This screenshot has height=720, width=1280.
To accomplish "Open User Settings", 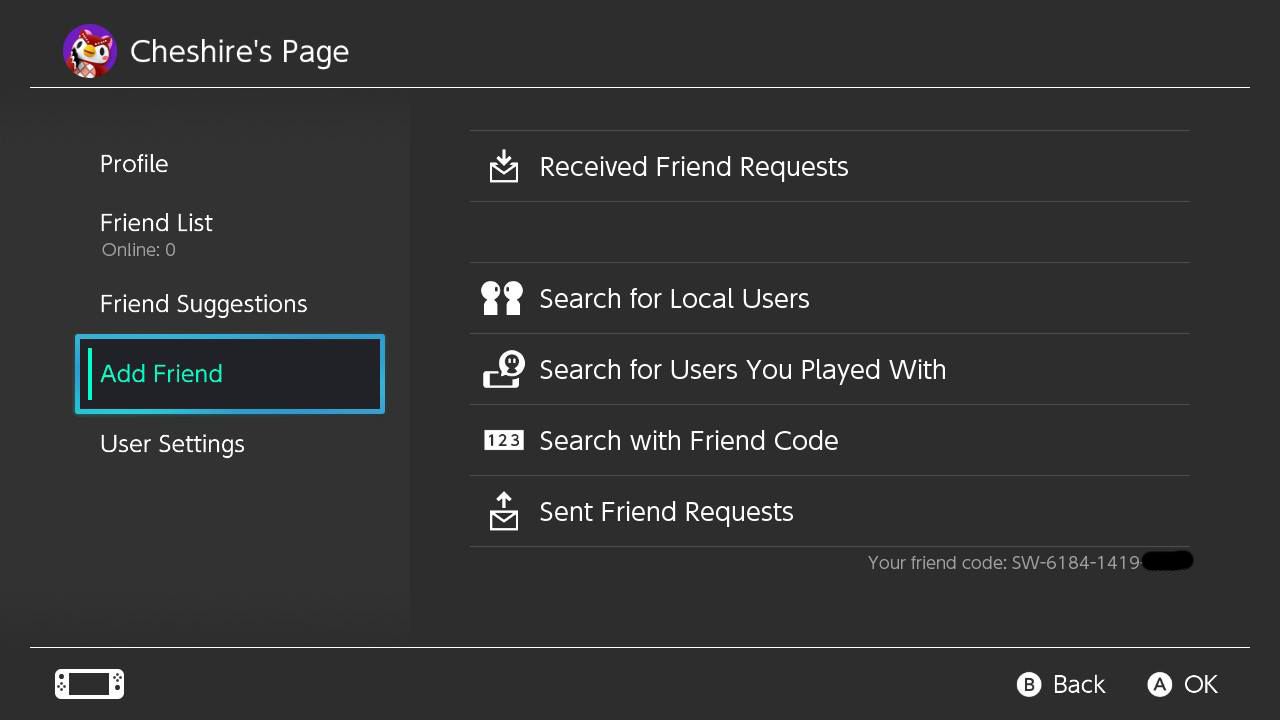I will pyautogui.click(x=172, y=444).
